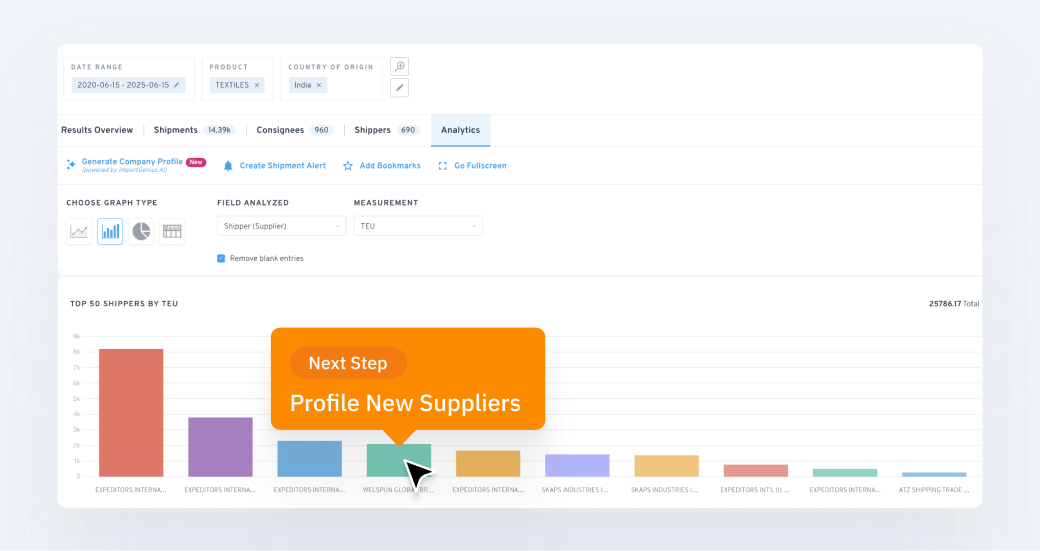Click the 25786.17 Total value text
This screenshot has height=551, width=1040.
point(954,304)
